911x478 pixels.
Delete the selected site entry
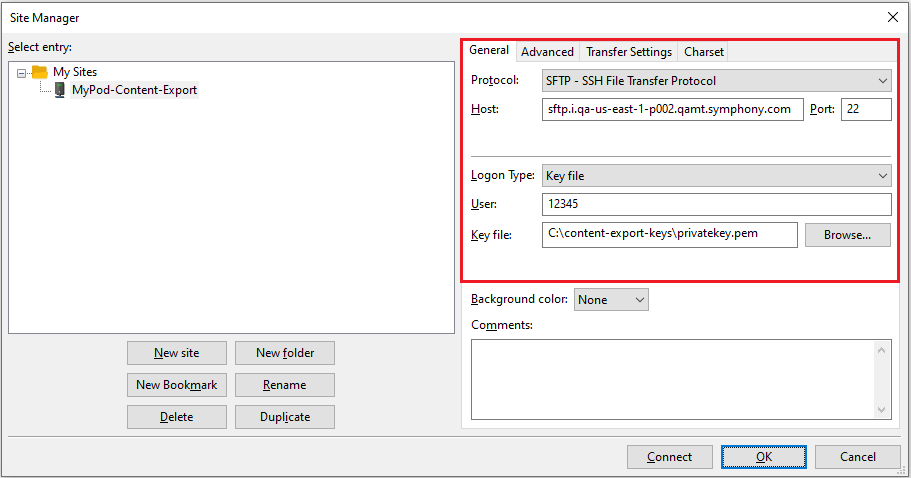177,417
